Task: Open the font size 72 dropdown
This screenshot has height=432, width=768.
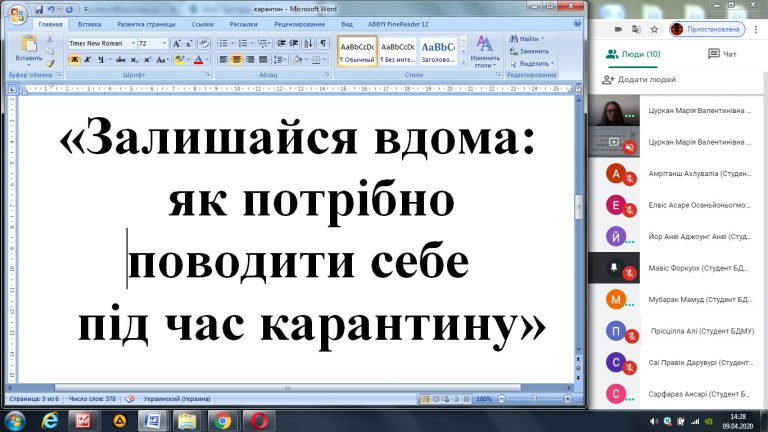Action: 162,44
